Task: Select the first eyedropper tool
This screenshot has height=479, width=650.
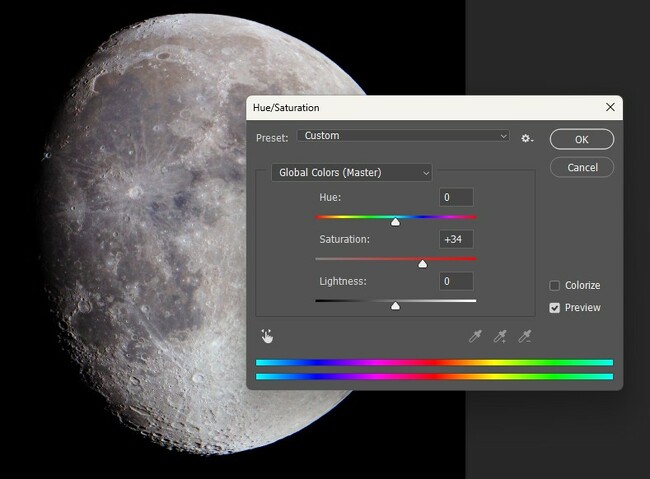Action: click(x=475, y=336)
